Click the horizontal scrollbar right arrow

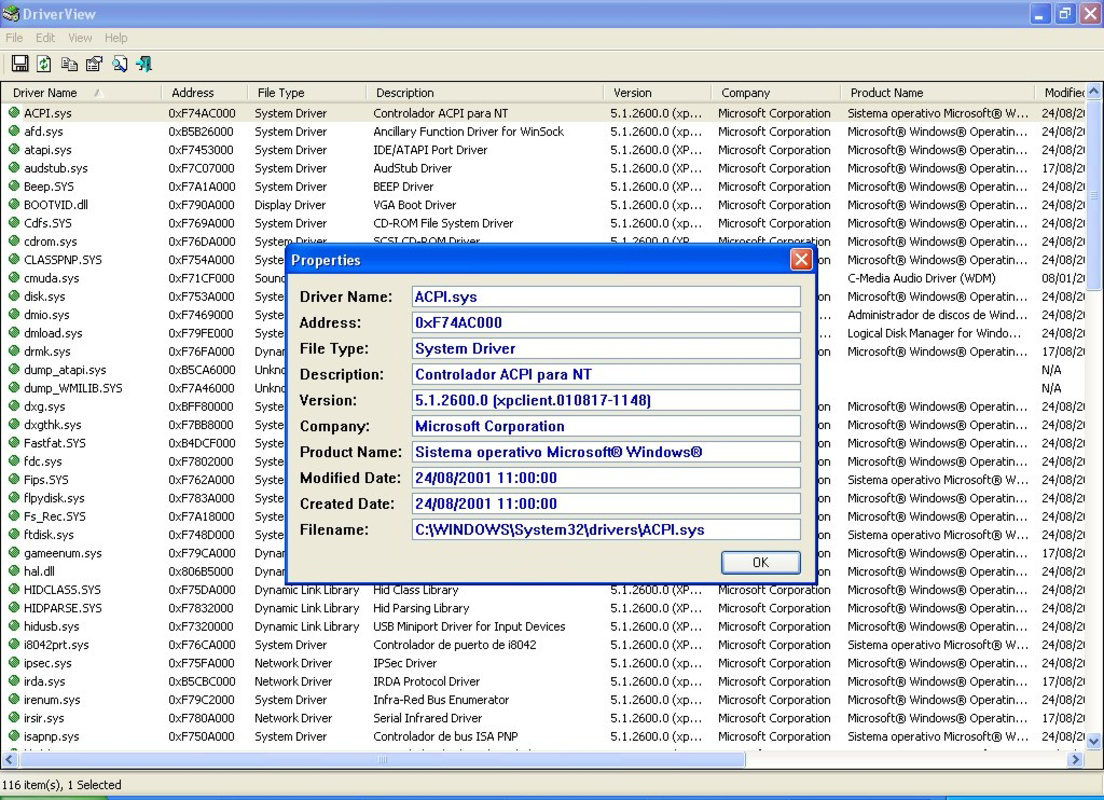[1075, 759]
